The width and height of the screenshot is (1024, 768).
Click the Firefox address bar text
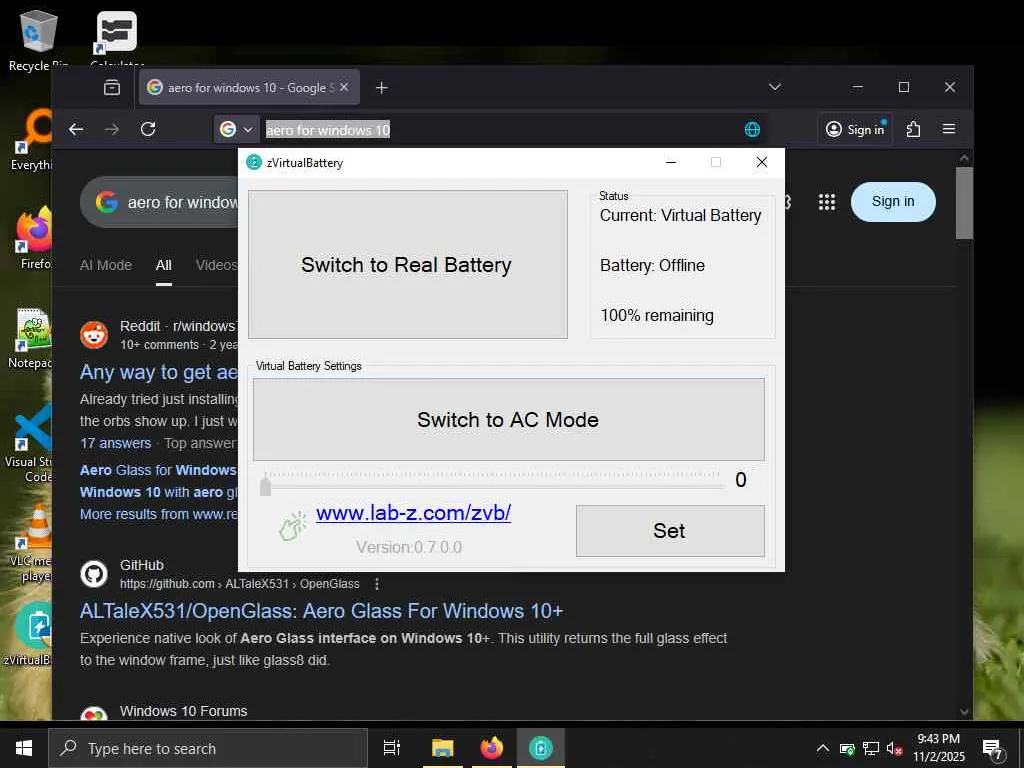(328, 130)
